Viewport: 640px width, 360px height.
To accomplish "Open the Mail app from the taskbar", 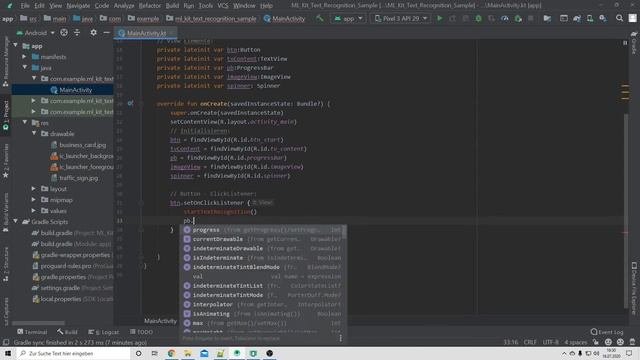I will (204, 353).
